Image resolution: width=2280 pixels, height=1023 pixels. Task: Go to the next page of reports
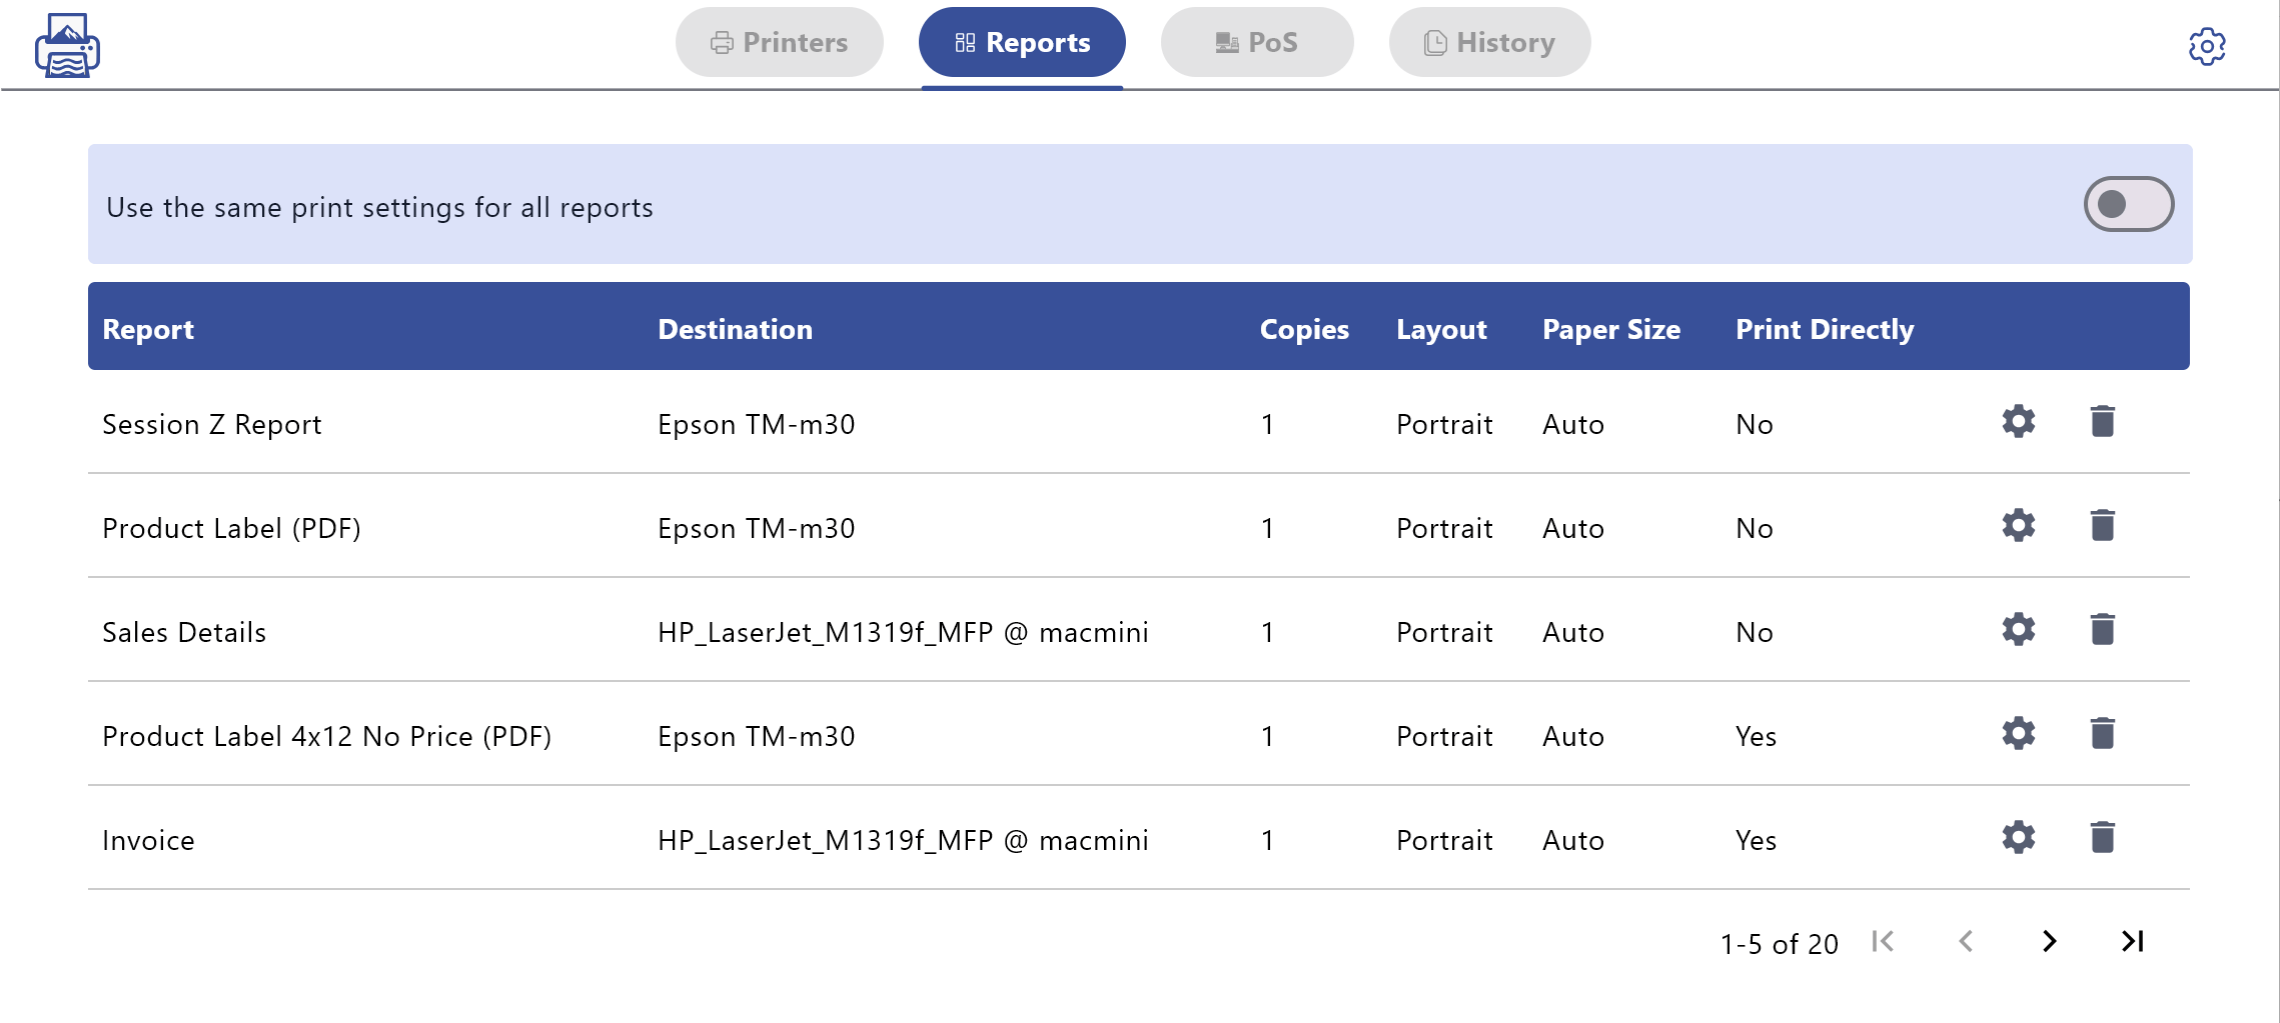[2049, 941]
